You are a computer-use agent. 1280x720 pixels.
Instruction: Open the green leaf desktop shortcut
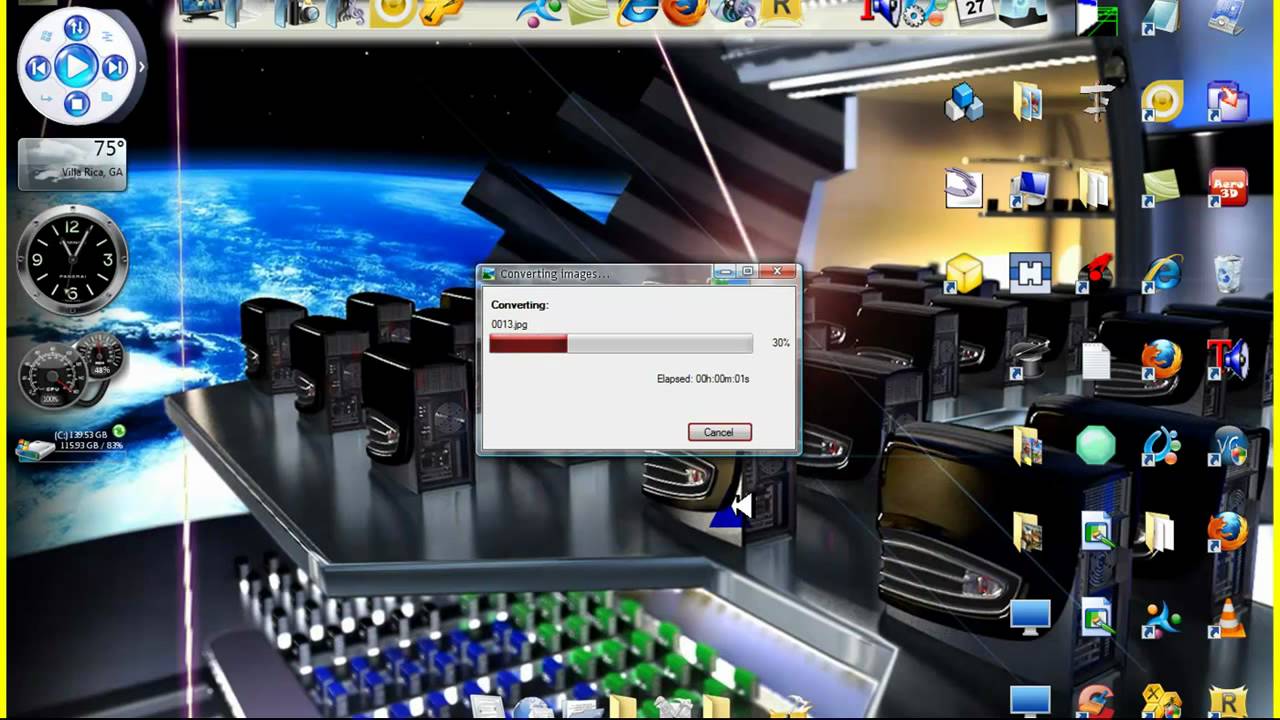1162,187
